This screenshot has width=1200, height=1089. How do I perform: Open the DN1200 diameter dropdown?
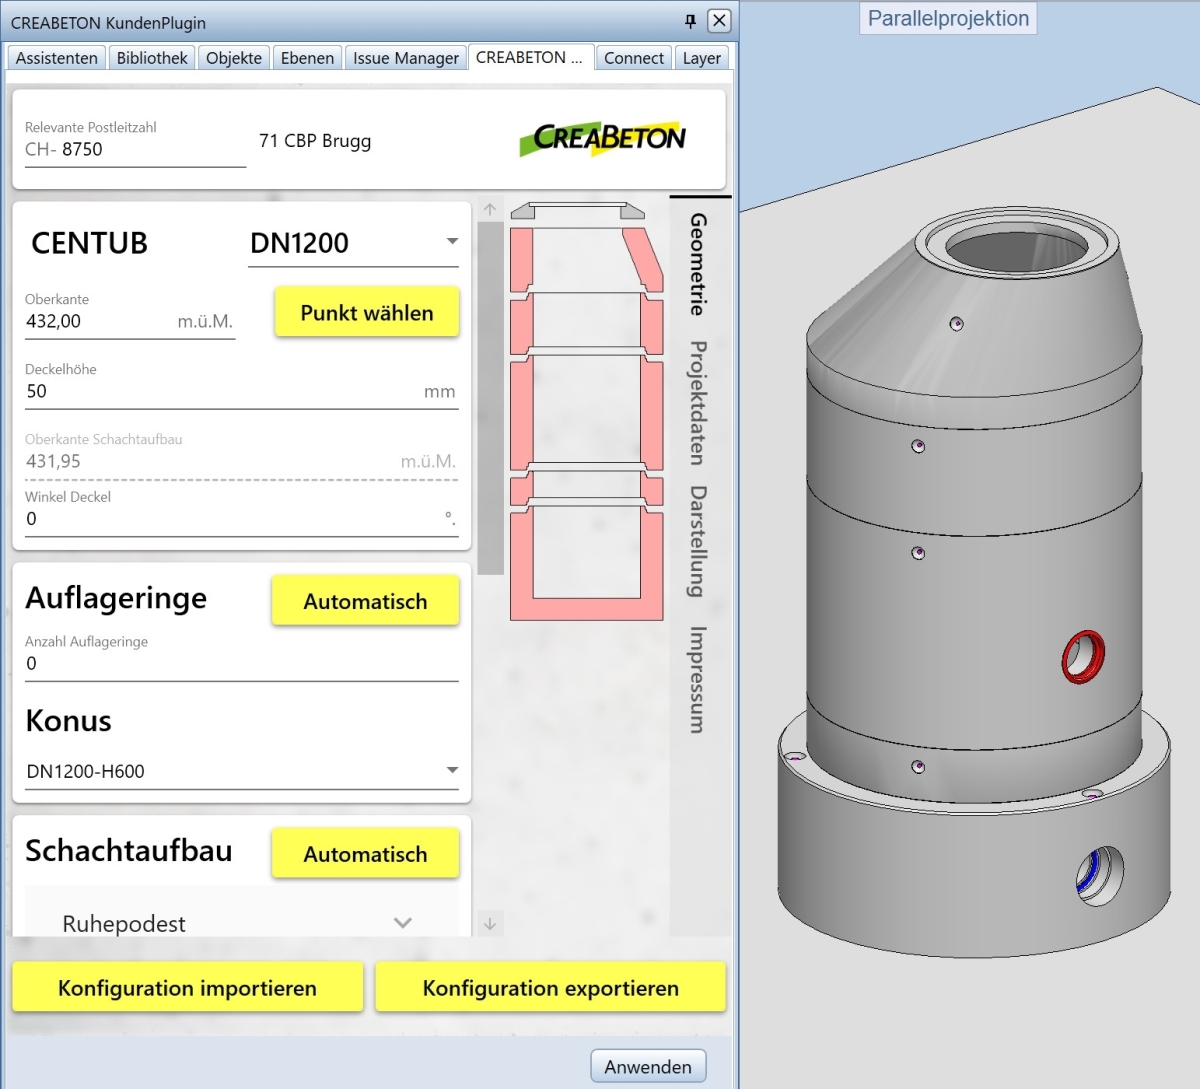coord(354,243)
